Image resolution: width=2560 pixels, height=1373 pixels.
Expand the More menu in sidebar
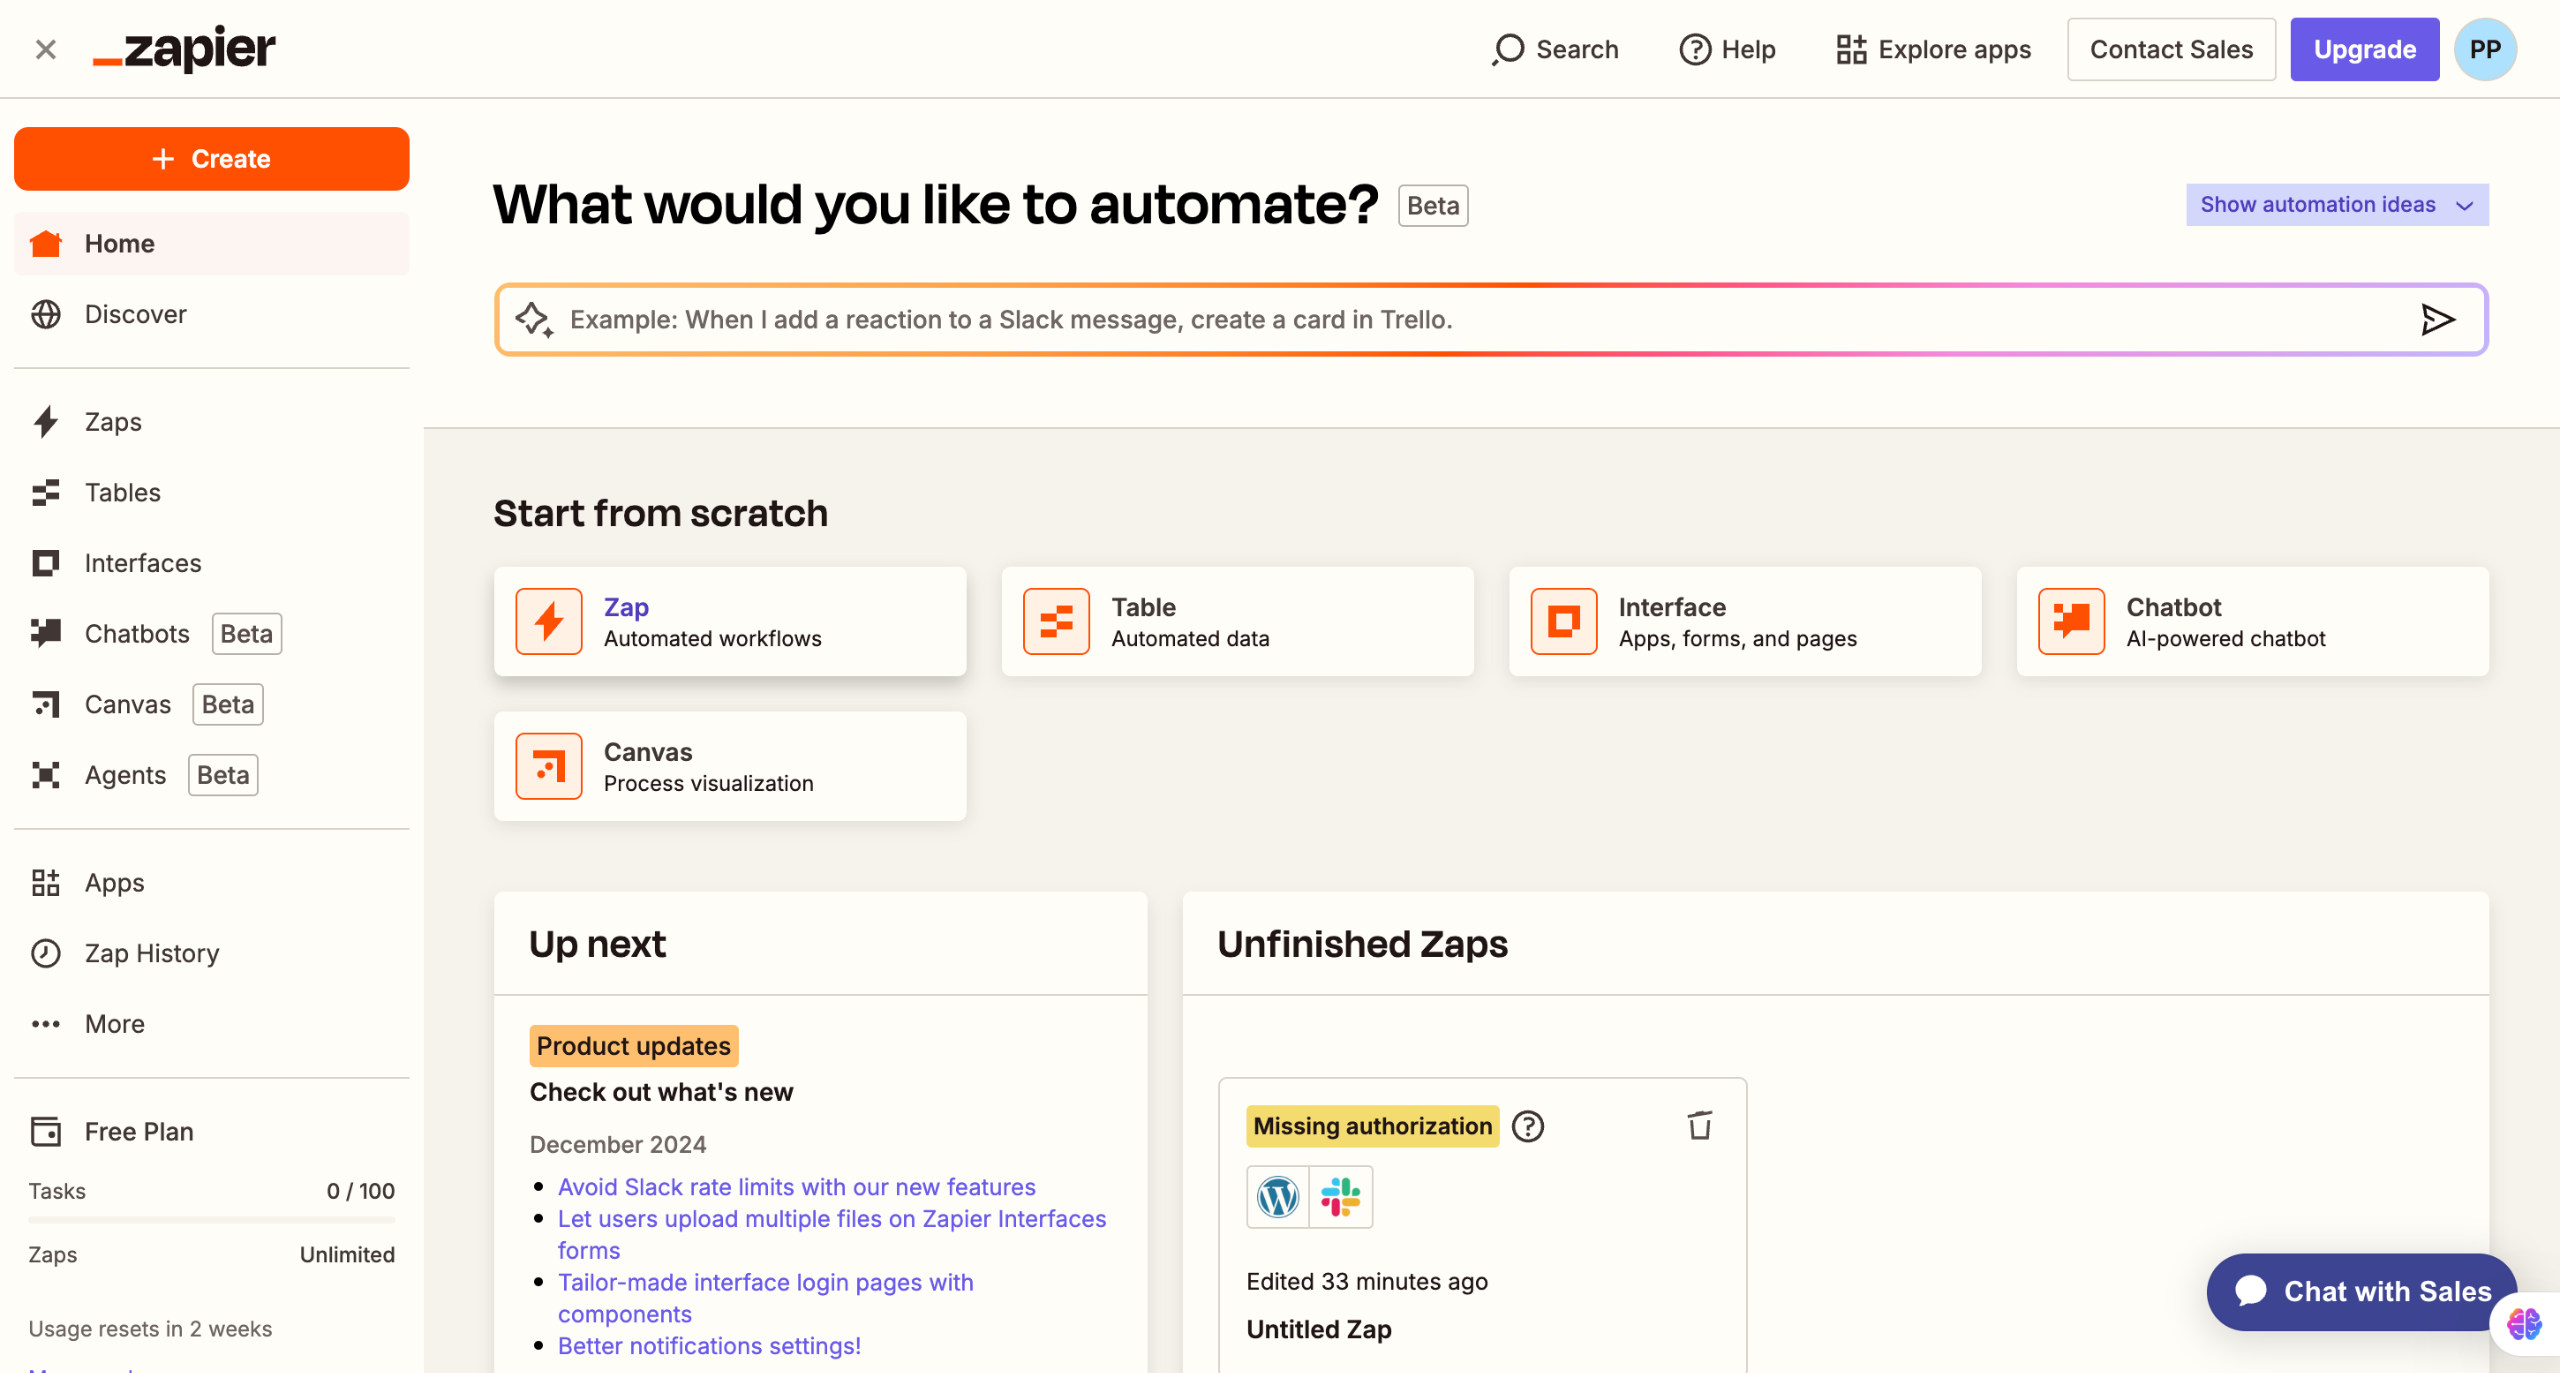[114, 1024]
